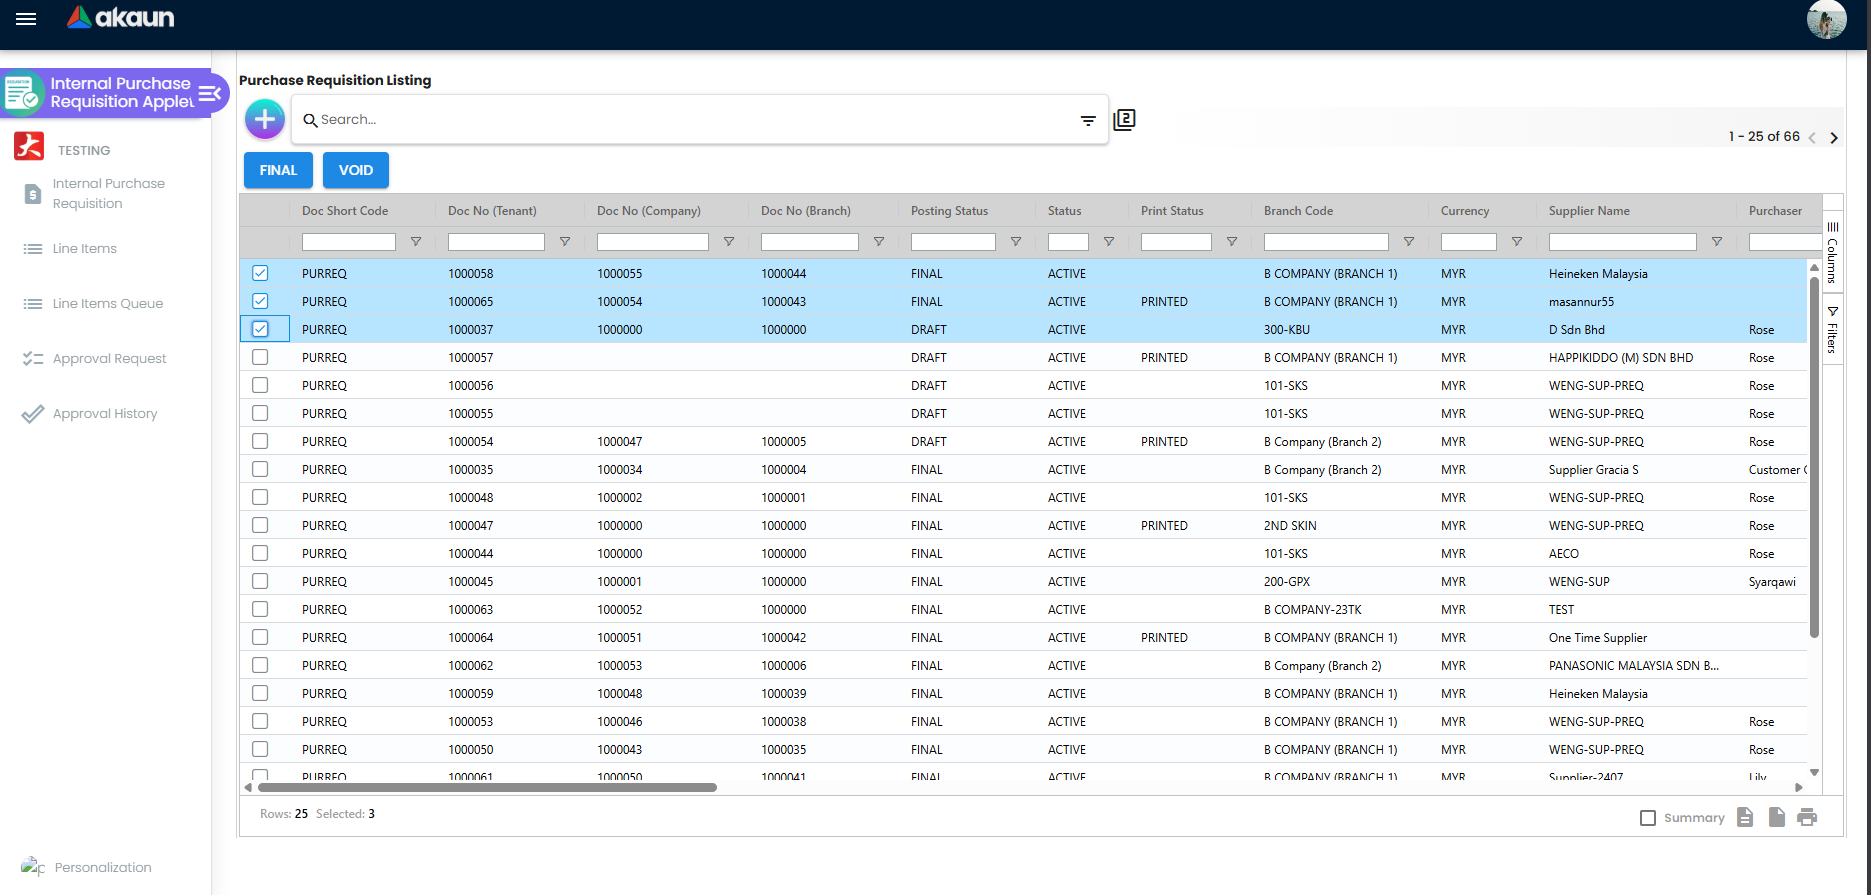Click the blank document export icon
This screenshot has width=1871, height=895.
pyautogui.click(x=1777, y=817)
